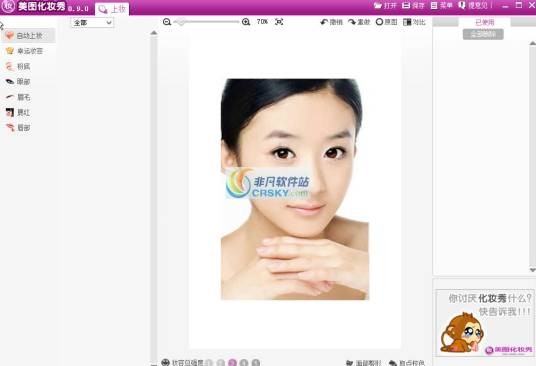Select the fourth makeup intensity dot
The width and height of the screenshot is (536, 366).
[x=244, y=363]
